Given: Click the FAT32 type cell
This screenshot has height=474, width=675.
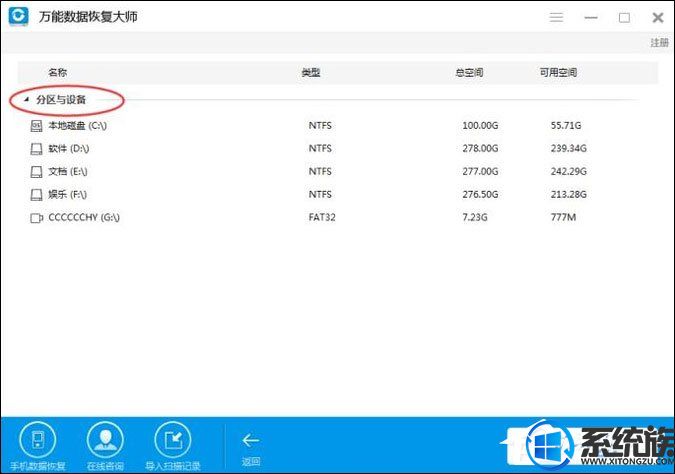Looking at the screenshot, I should [x=322, y=217].
